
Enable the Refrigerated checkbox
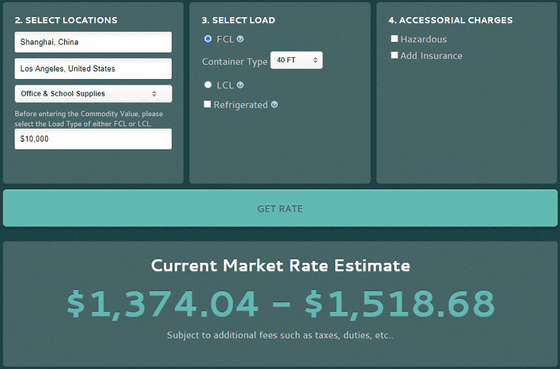click(x=207, y=104)
